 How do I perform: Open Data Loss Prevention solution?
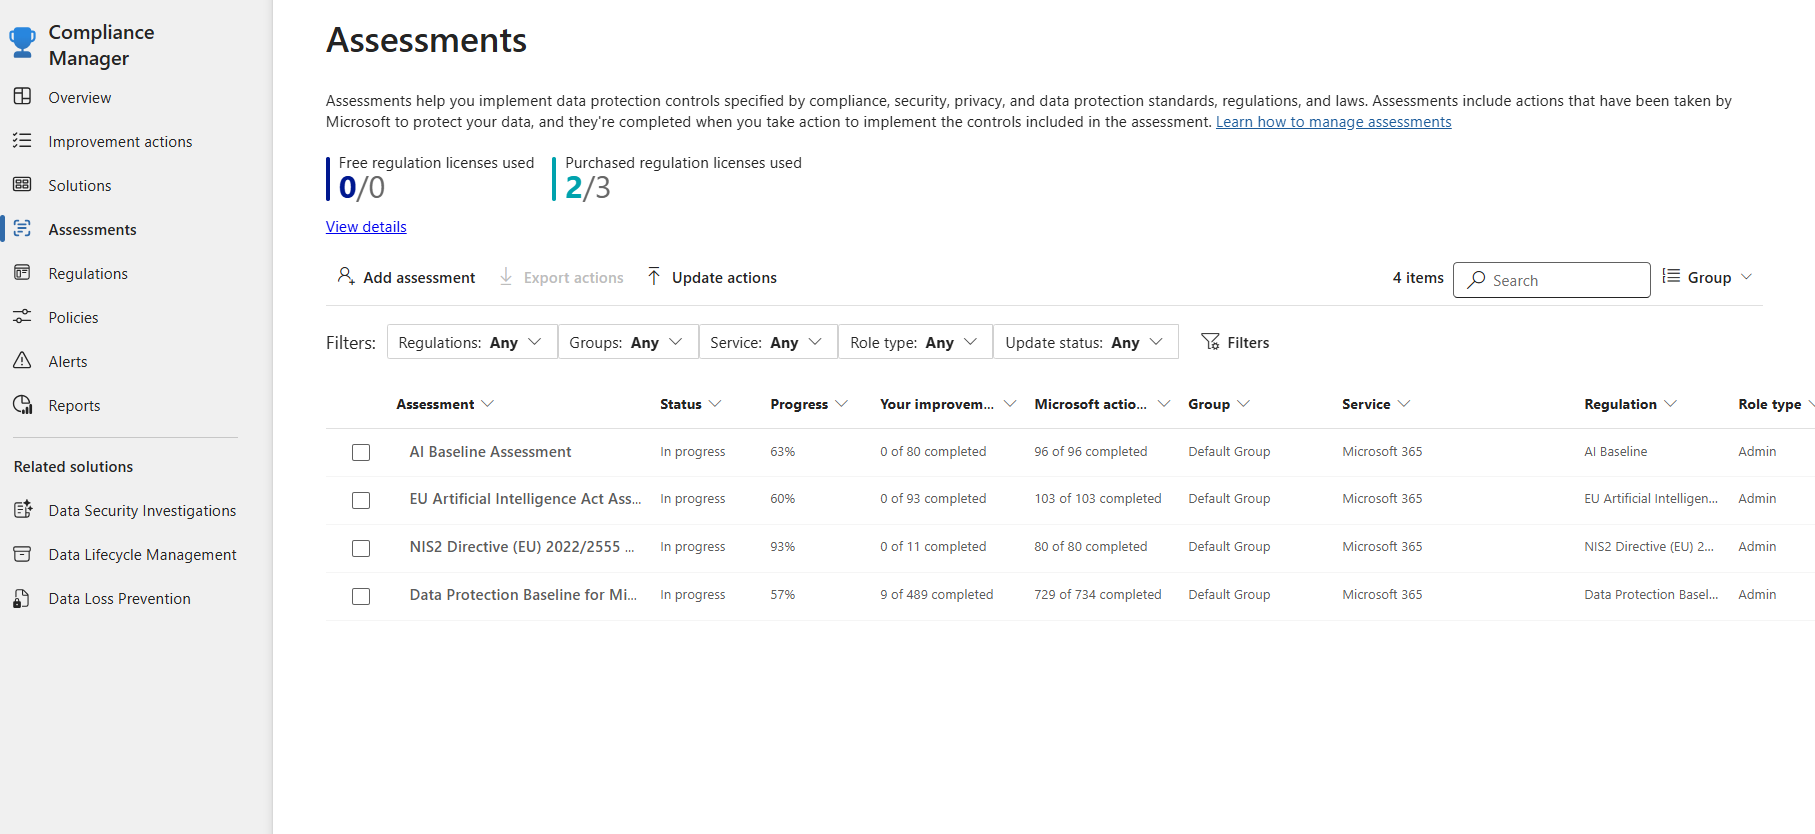click(x=119, y=598)
